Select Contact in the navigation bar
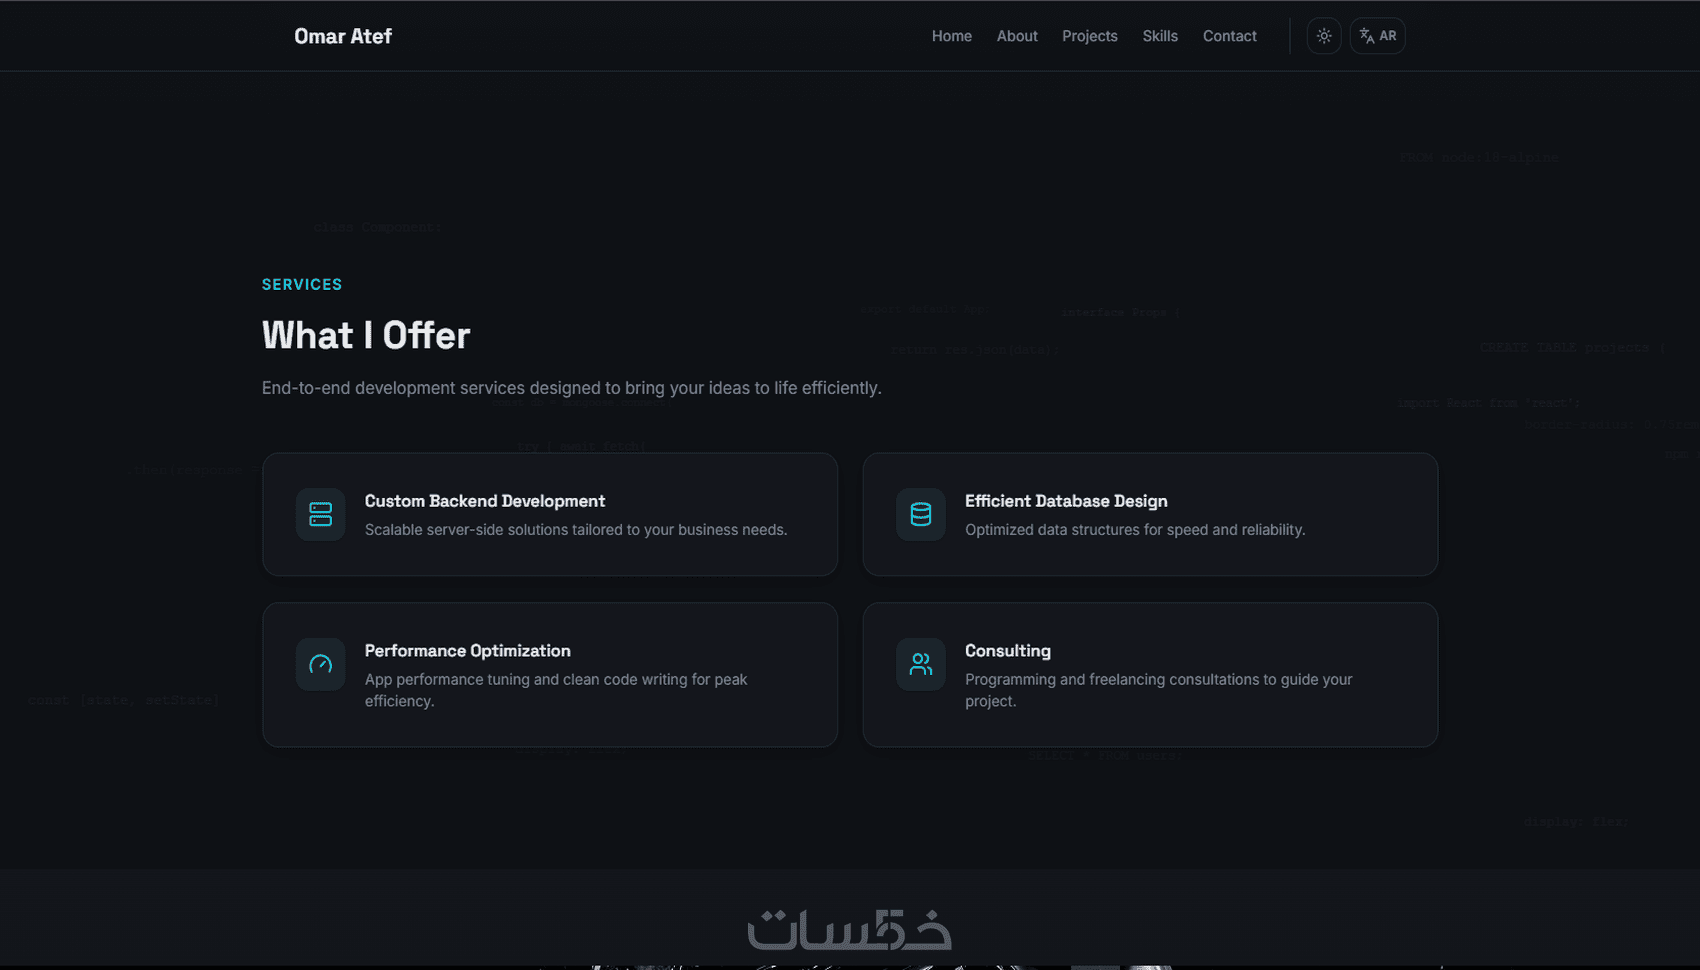Screen dimensions: 1700x970 (x=1229, y=36)
